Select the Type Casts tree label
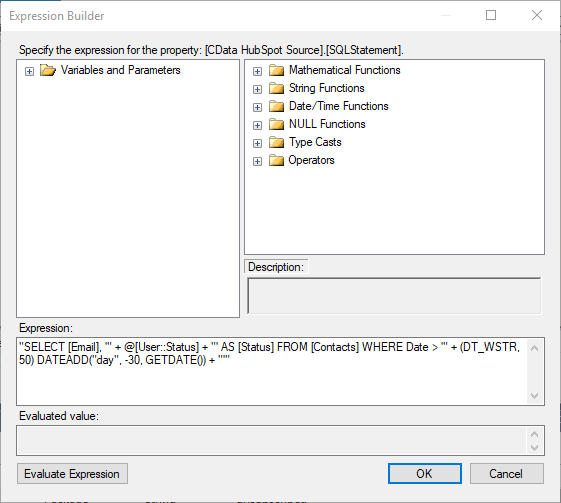 click(x=315, y=142)
